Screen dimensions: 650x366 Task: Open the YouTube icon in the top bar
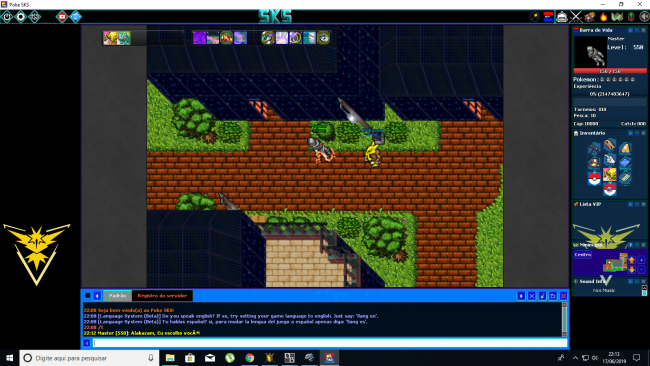pyautogui.click(x=62, y=17)
